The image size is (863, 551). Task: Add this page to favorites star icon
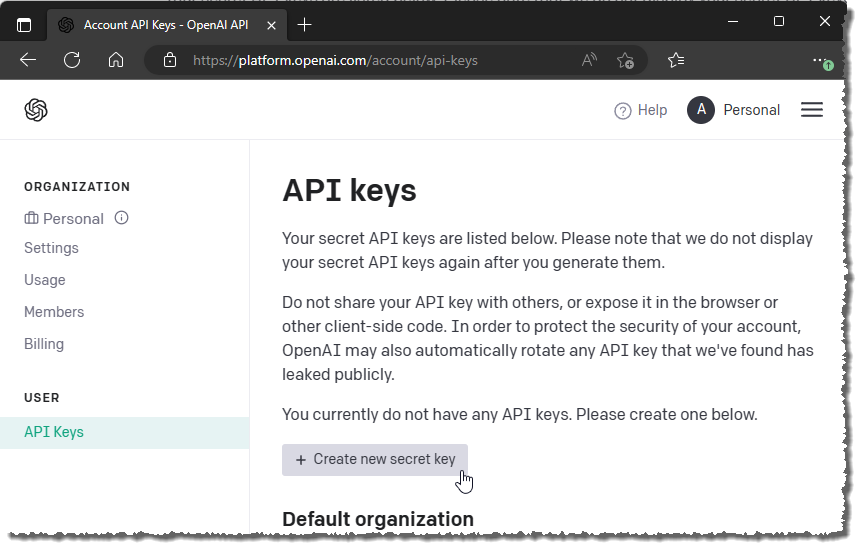[x=625, y=60]
